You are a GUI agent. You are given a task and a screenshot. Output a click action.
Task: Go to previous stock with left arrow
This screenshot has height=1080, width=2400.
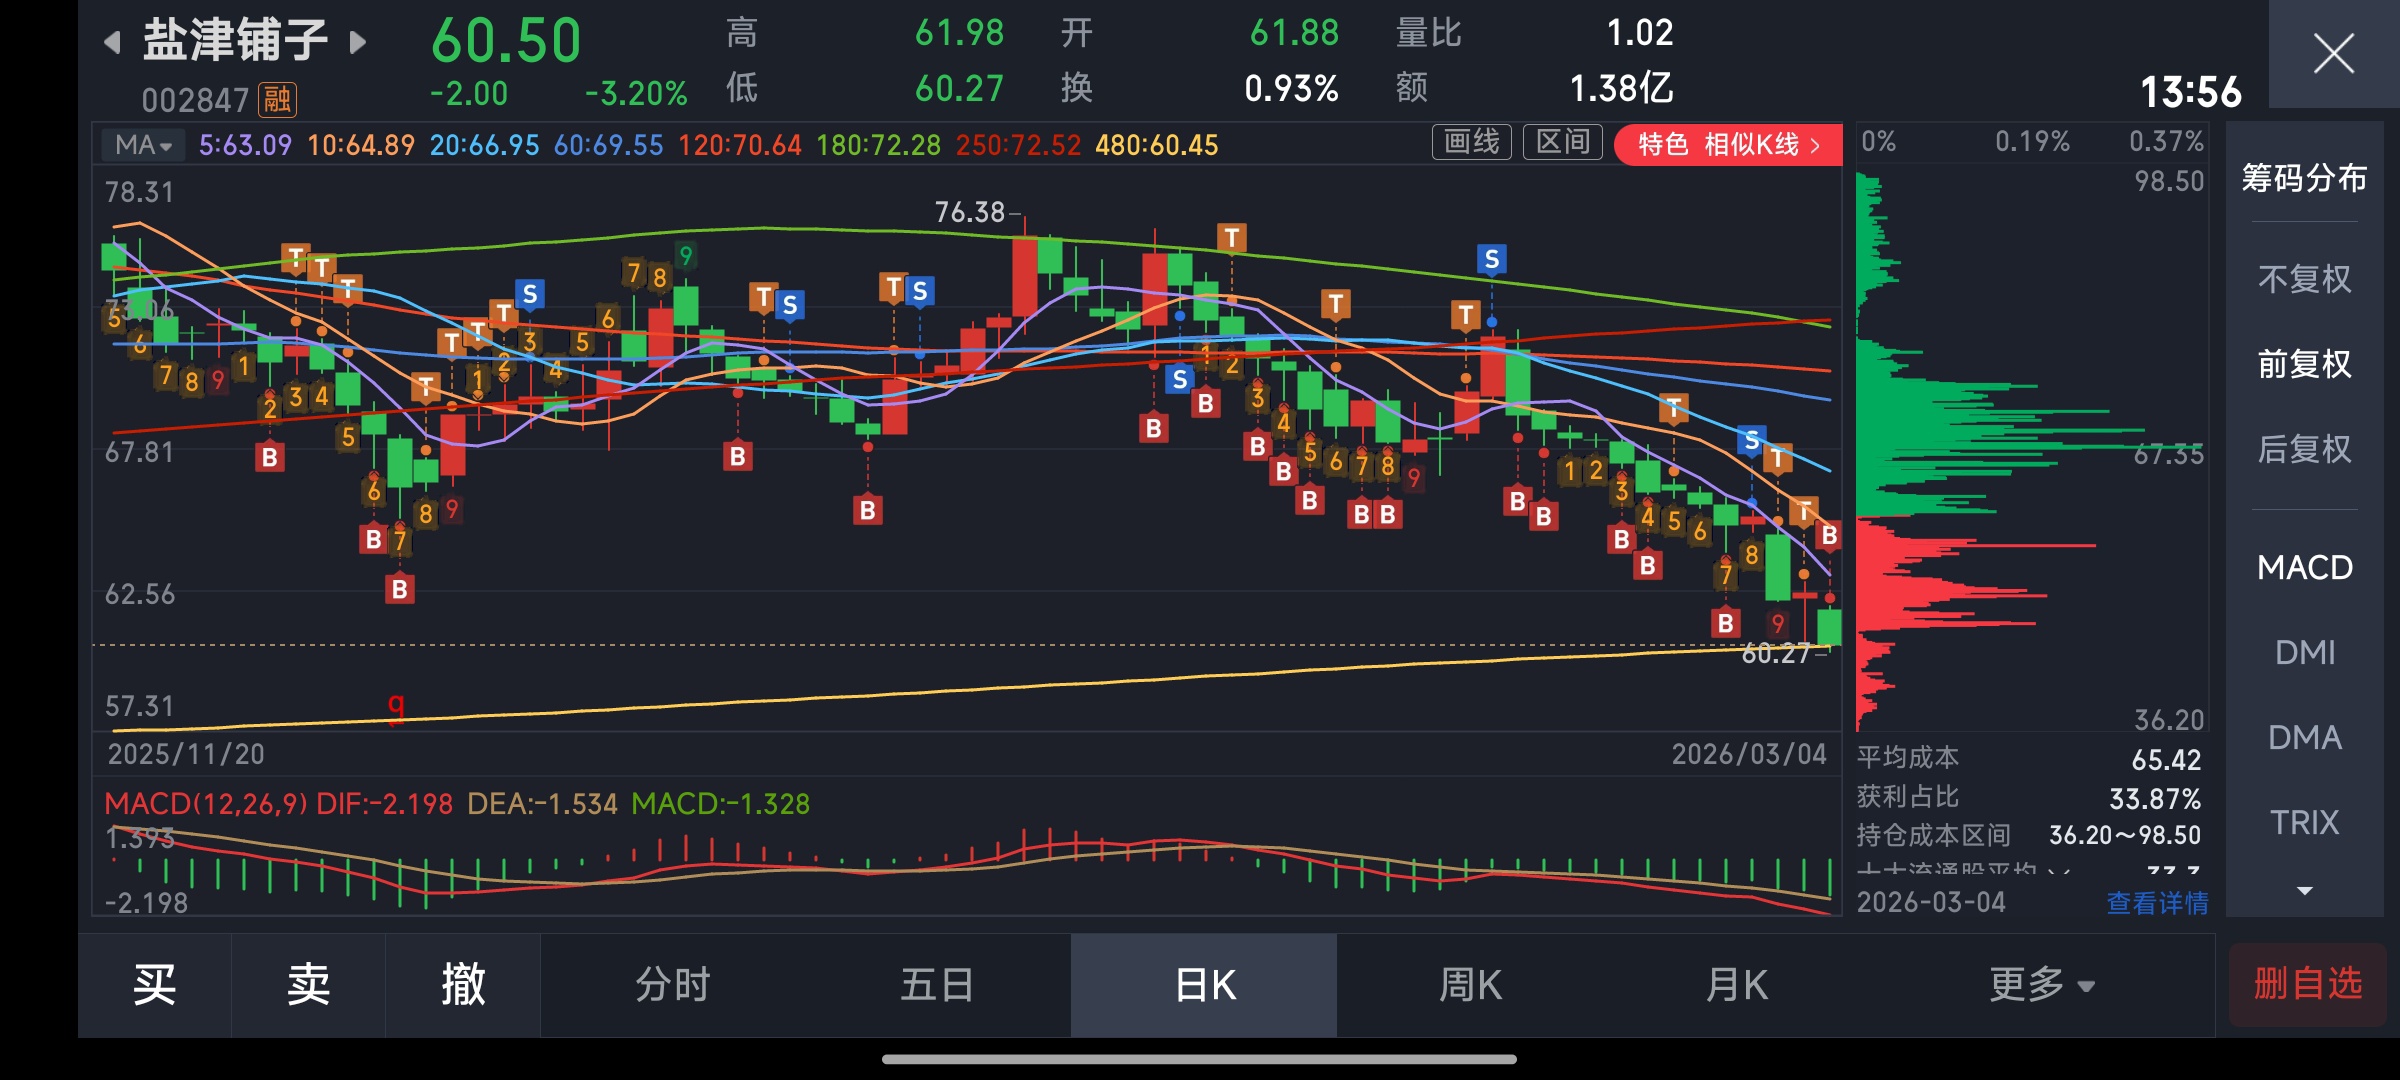point(113,42)
